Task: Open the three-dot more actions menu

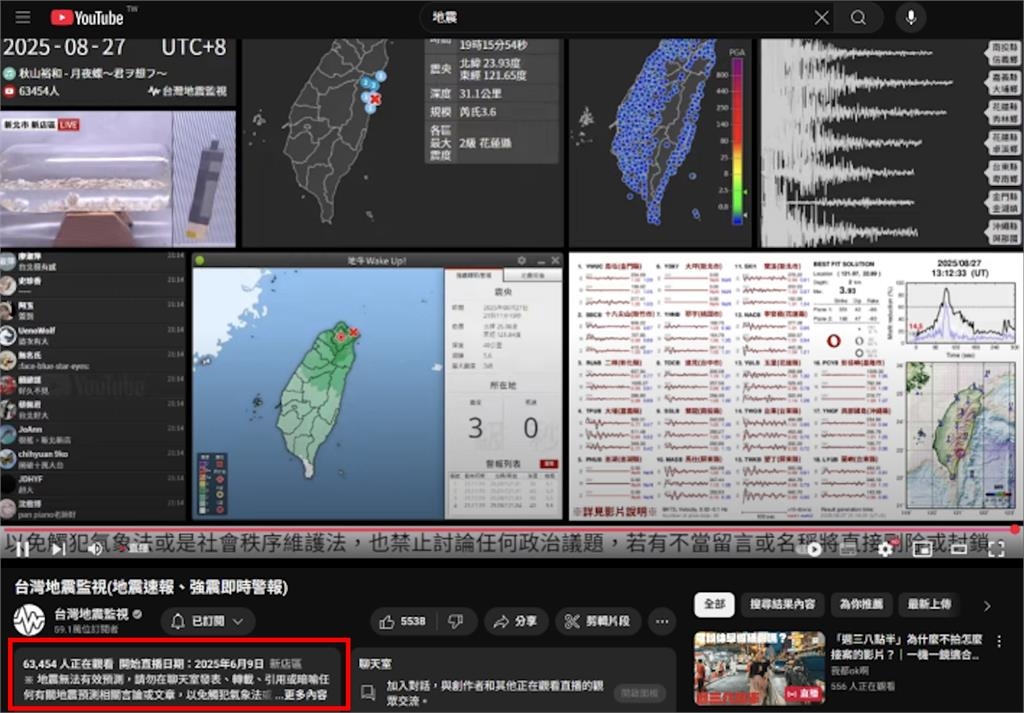Action: pos(661,621)
